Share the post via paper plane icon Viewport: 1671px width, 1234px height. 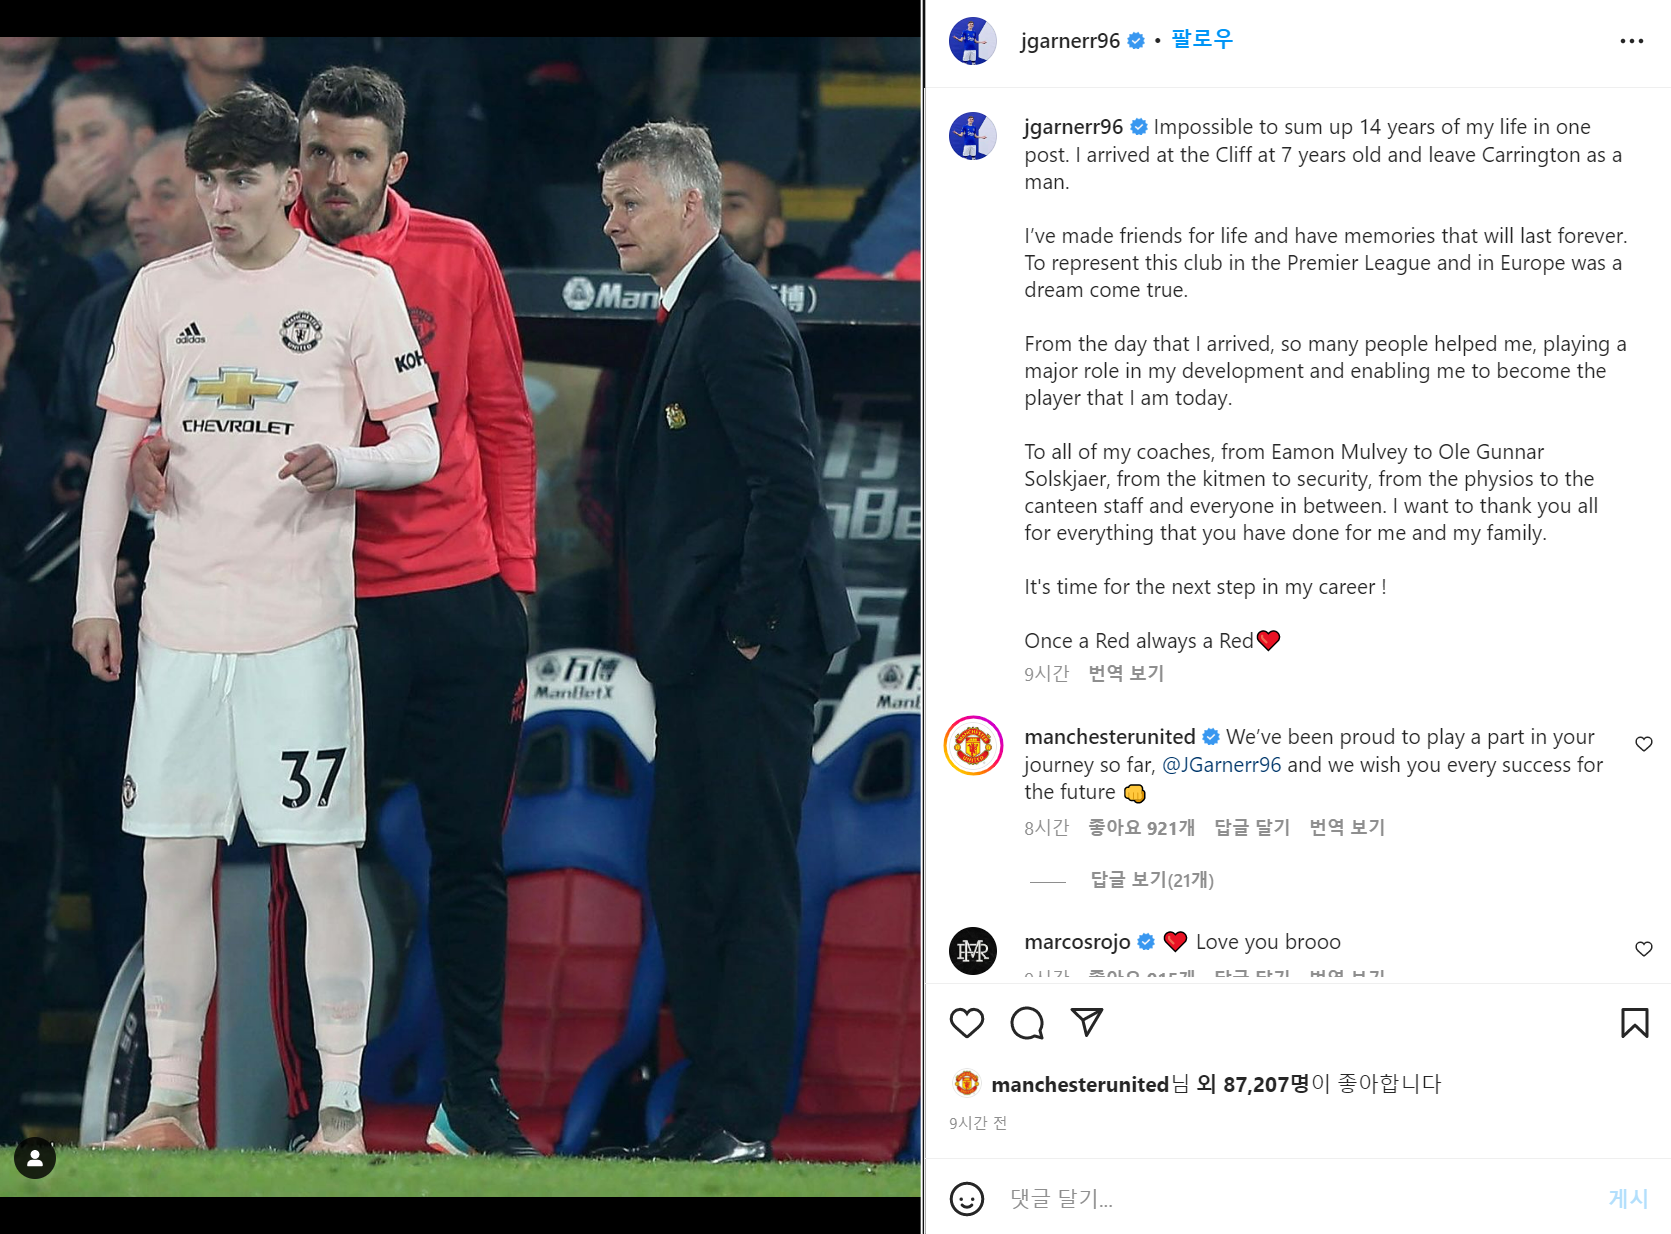tap(1086, 1022)
